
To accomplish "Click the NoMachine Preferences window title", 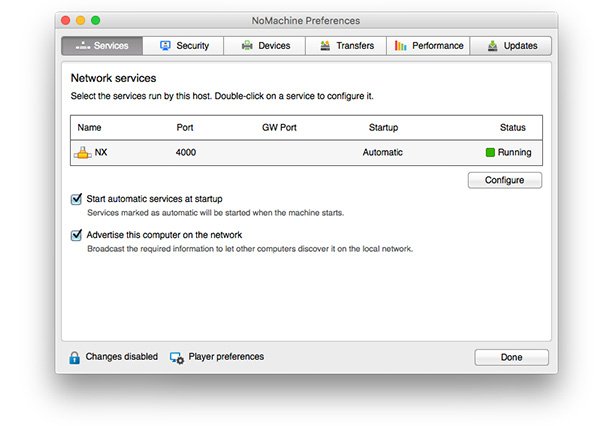I will pyautogui.click(x=306, y=21).
